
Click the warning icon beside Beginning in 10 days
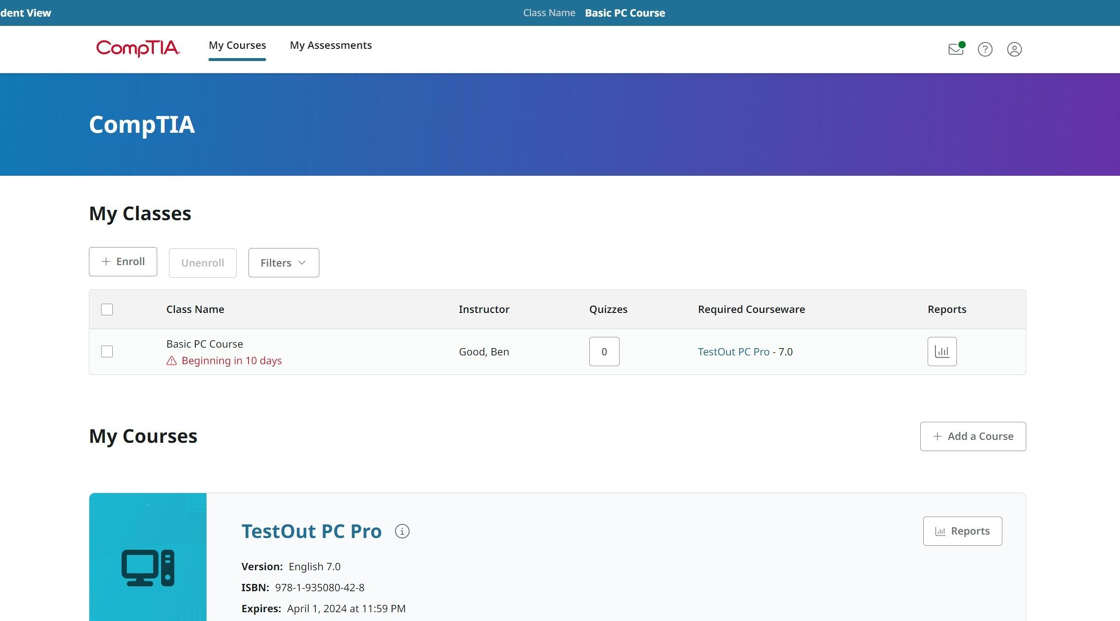tap(172, 361)
